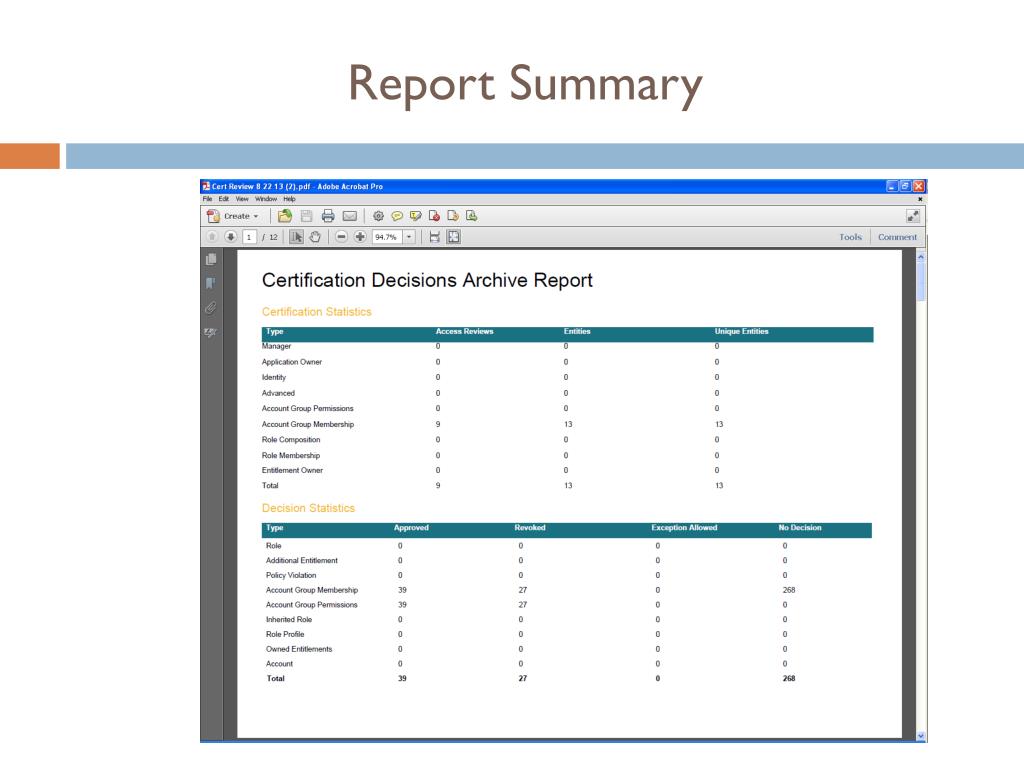Click the vertical scrollbar up arrow
Screen dimensions: 1024x768
921,257
